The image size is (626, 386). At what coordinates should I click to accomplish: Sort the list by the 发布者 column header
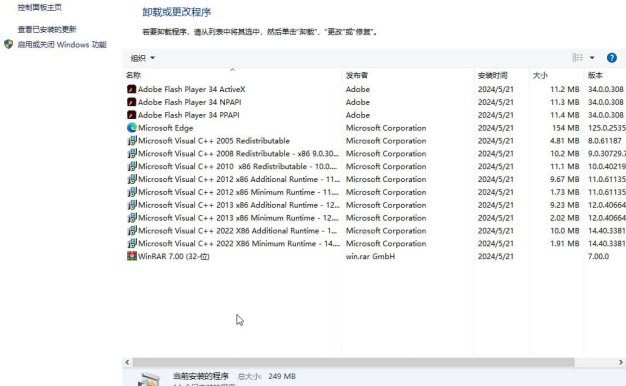pyautogui.click(x=357, y=75)
